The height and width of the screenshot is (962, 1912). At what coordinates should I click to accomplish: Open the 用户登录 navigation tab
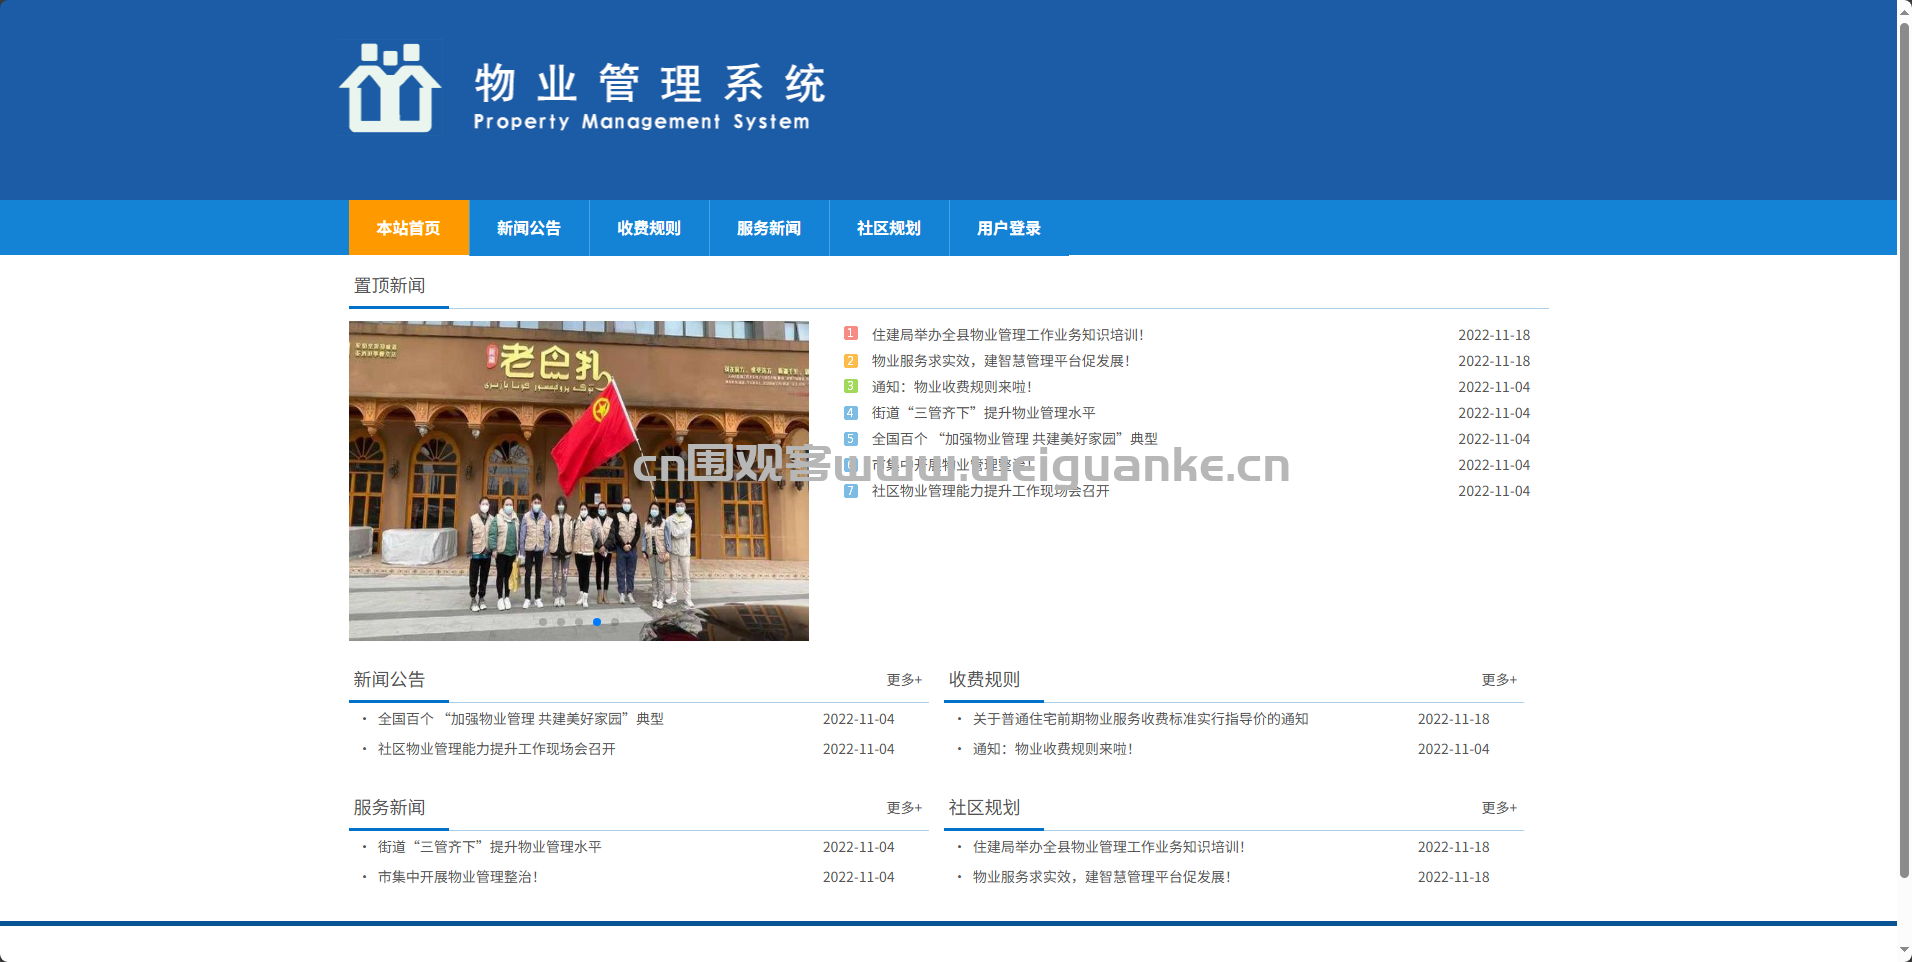(x=1009, y=228)
